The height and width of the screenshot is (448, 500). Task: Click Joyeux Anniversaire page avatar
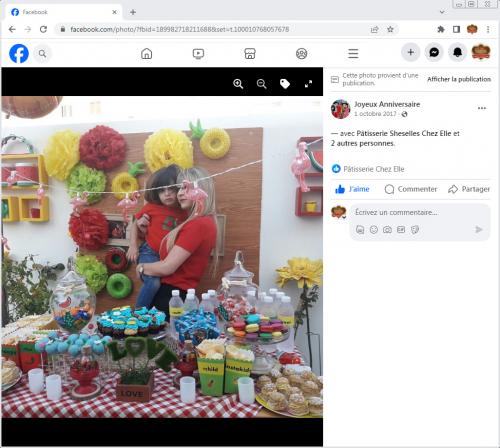(x=340, y=109)
